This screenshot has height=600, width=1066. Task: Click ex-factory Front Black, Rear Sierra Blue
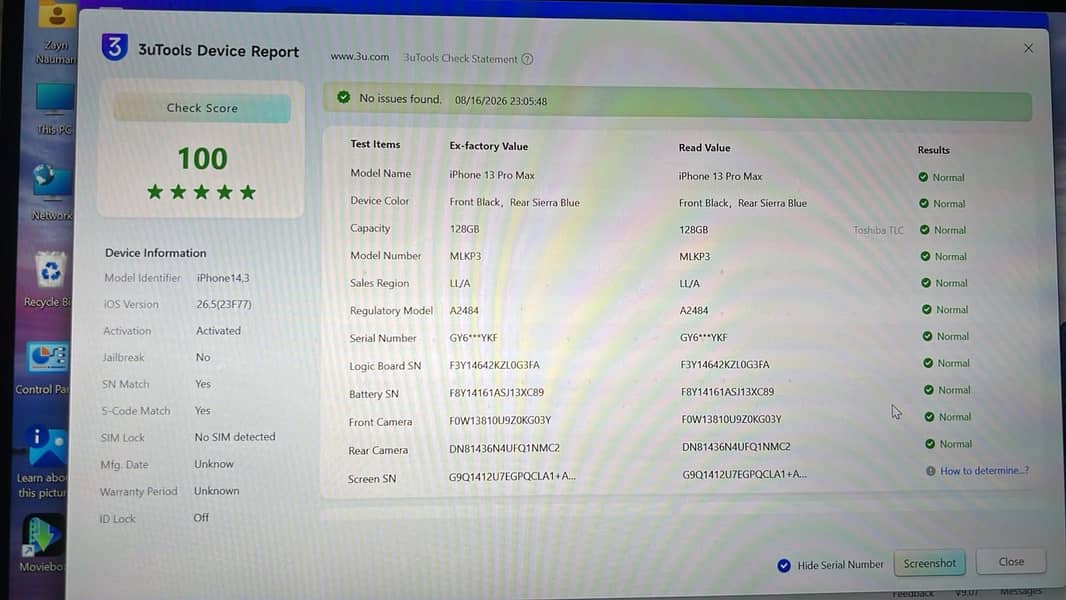coord(515,202)
